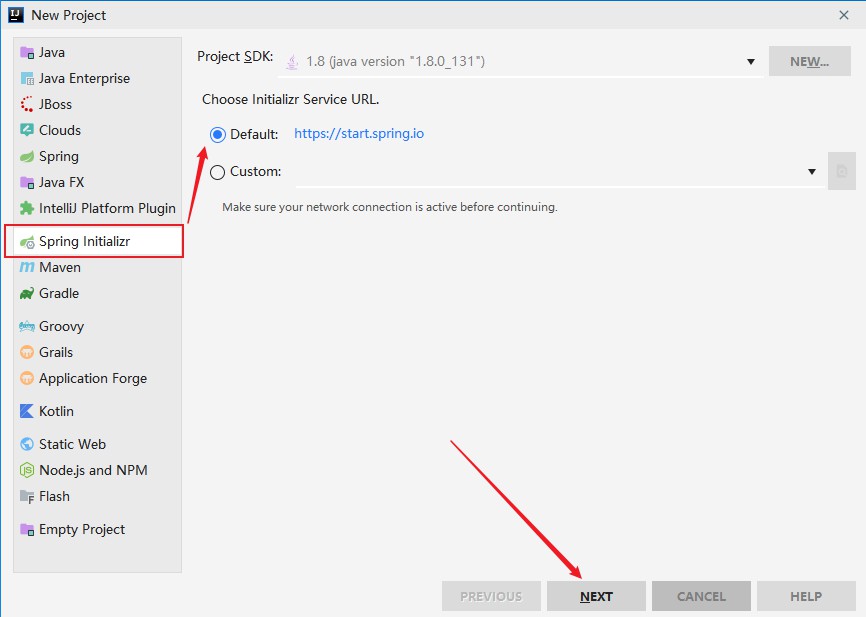Screen dimensions: 866x617
Task: Select Static Web entry text
Action: point(72,444)
